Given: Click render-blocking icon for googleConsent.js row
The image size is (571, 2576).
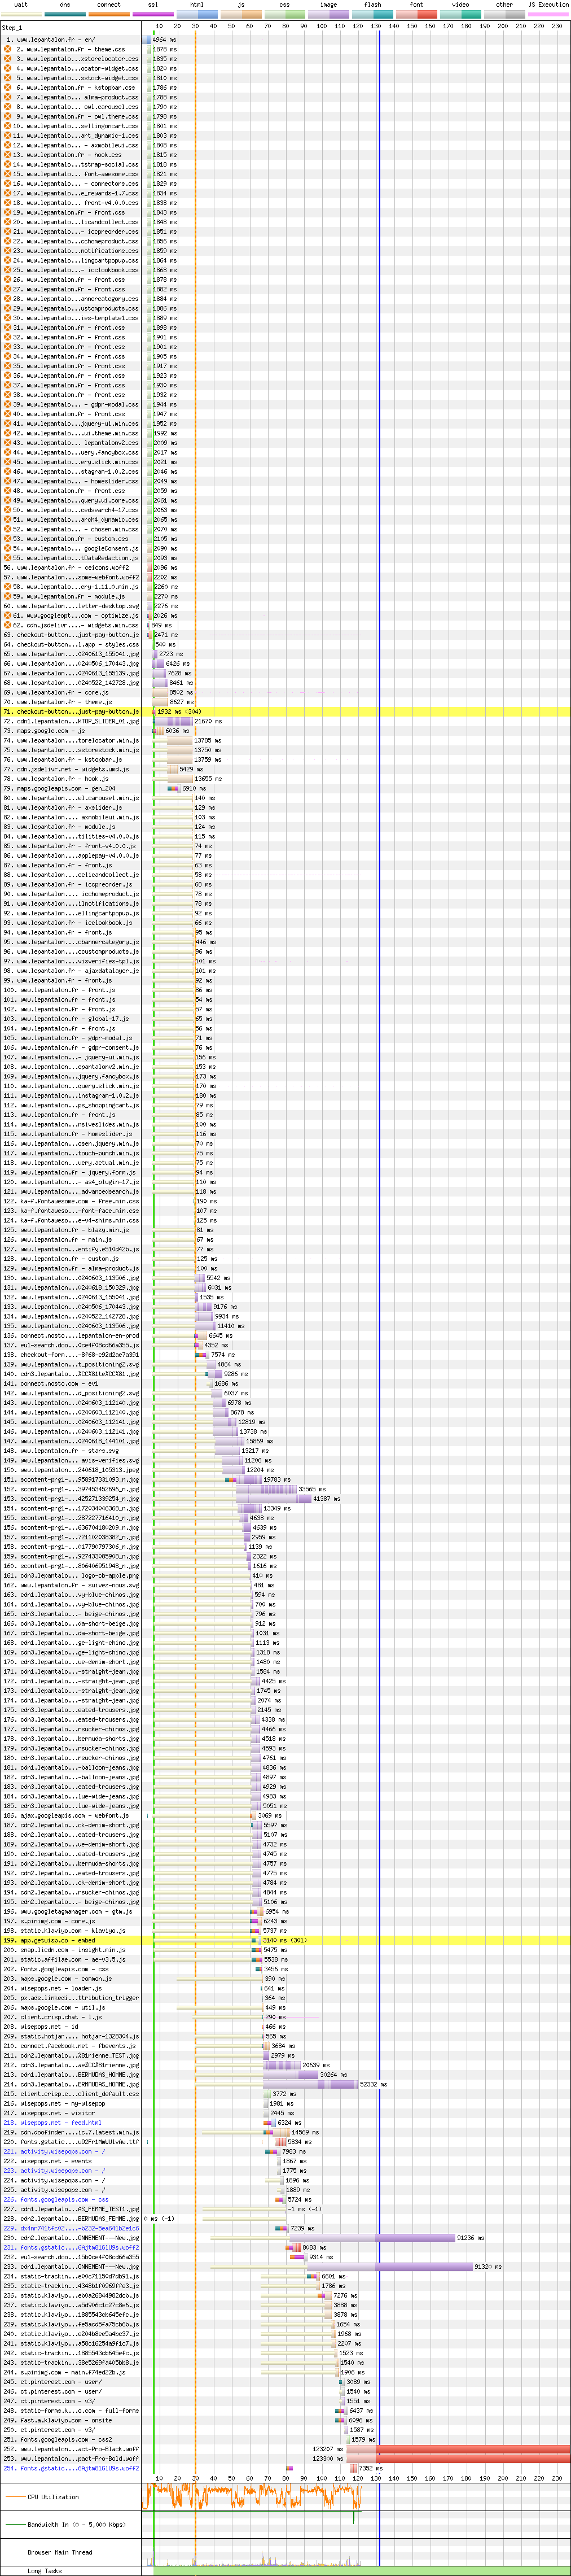Looking at the screenshot, I should [x=8, y=548].
